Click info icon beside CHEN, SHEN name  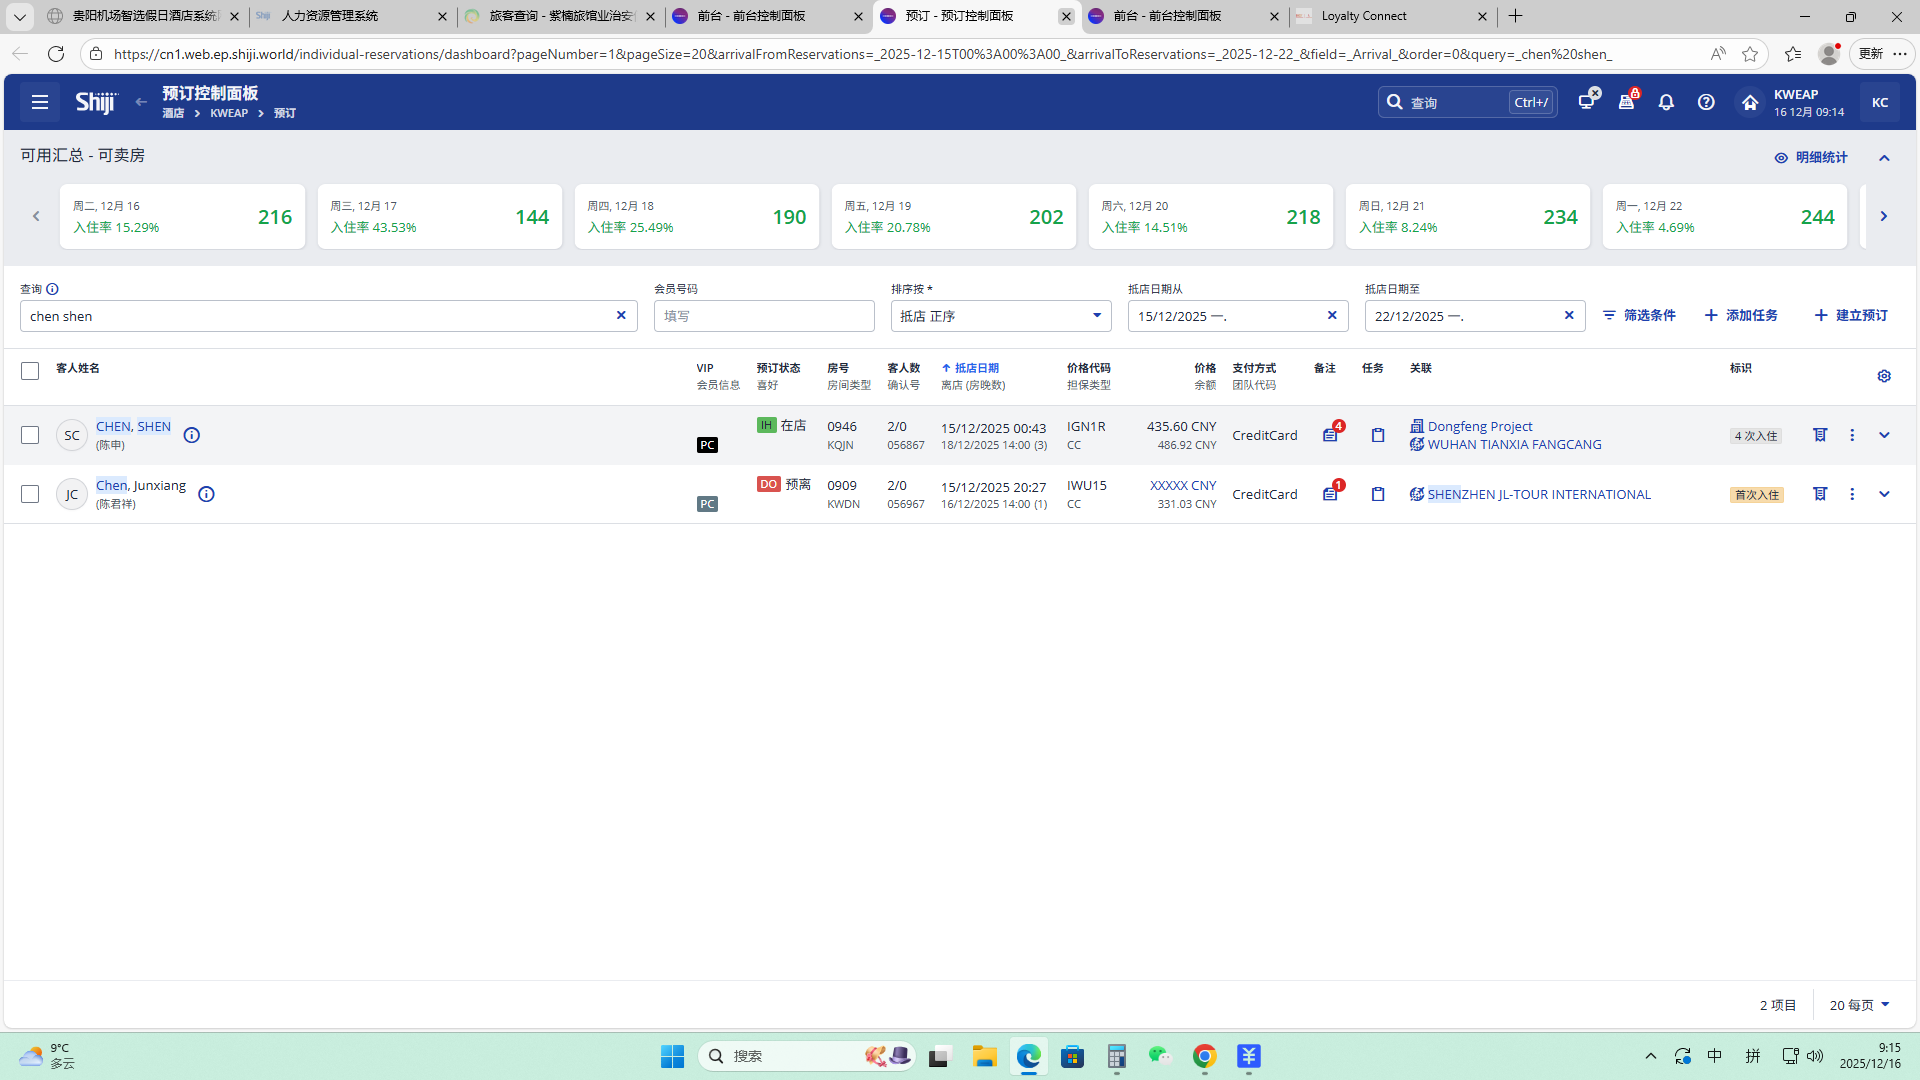click(x=192, y=435)
